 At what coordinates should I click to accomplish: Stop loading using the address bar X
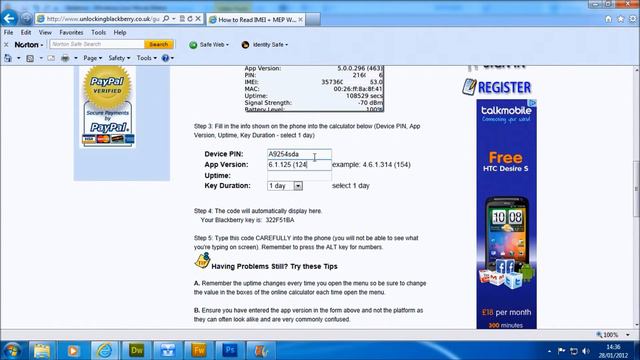pyautogui.click(x=198, y=19)
